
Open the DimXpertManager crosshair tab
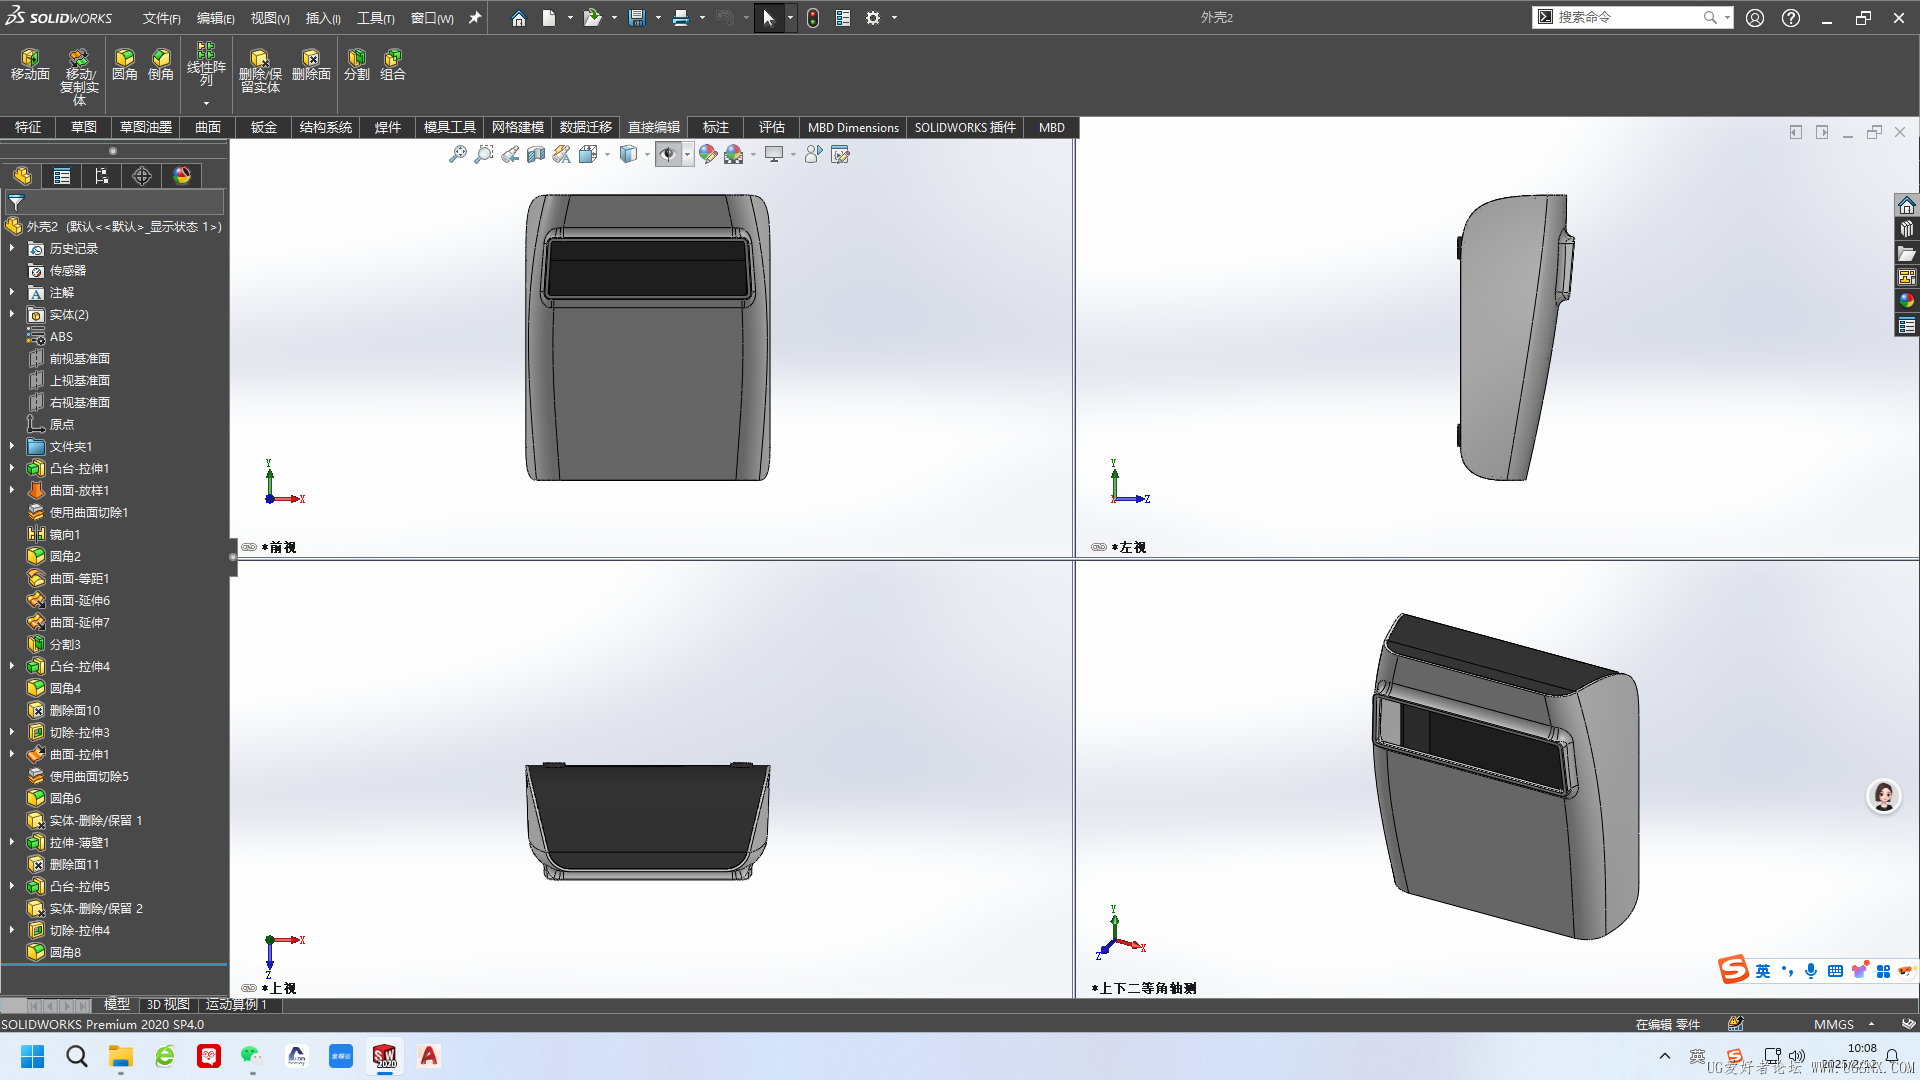pos(142,176)
